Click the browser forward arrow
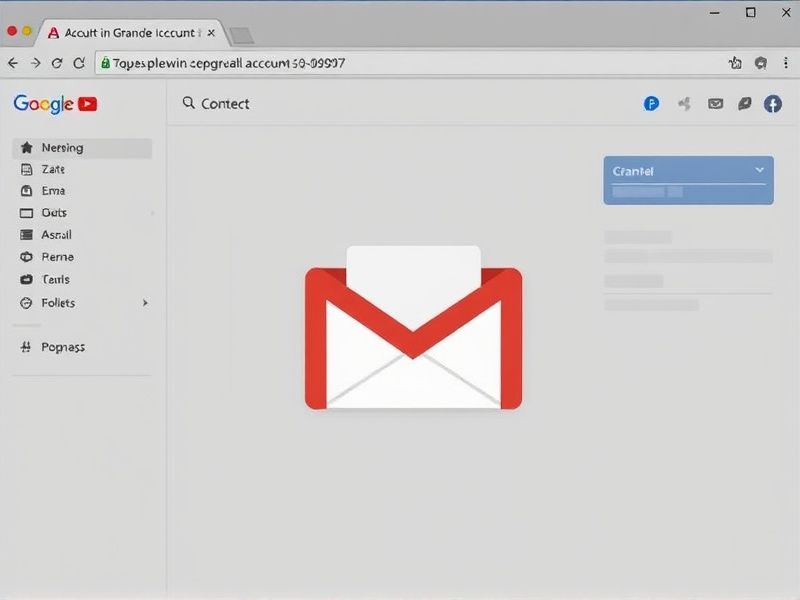This screenshot has height=600, width=800. [35, 63]
